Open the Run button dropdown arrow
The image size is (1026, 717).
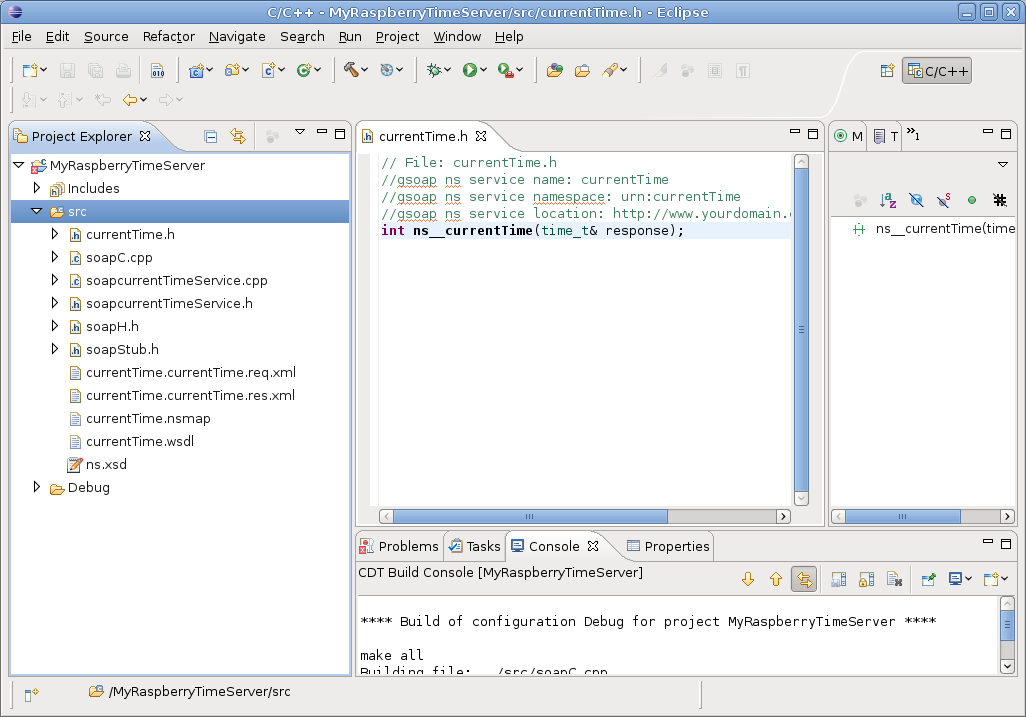click(x=484, y=70)
